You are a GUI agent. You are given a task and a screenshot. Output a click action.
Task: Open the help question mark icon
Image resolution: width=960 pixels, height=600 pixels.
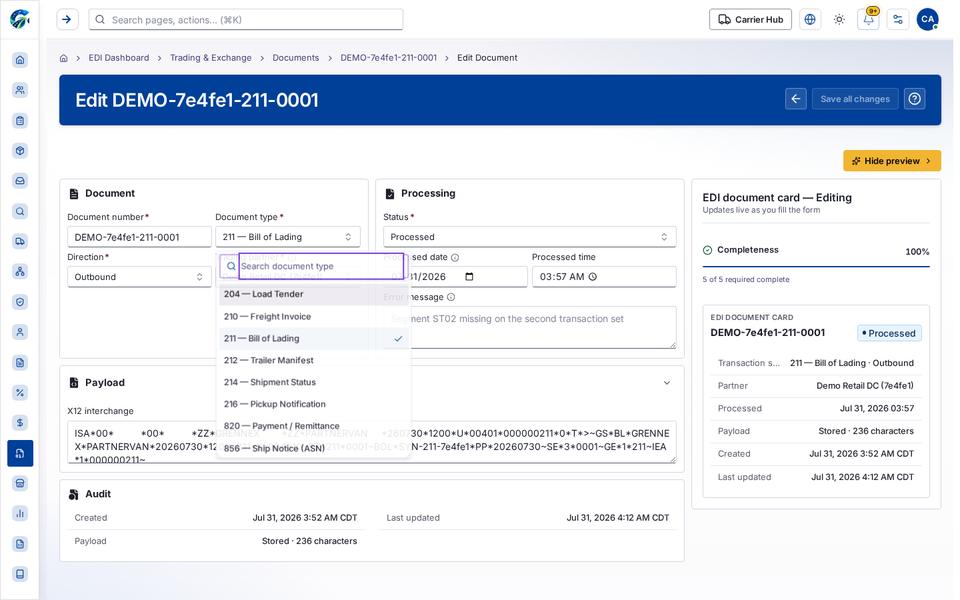[x=914, y=99]
